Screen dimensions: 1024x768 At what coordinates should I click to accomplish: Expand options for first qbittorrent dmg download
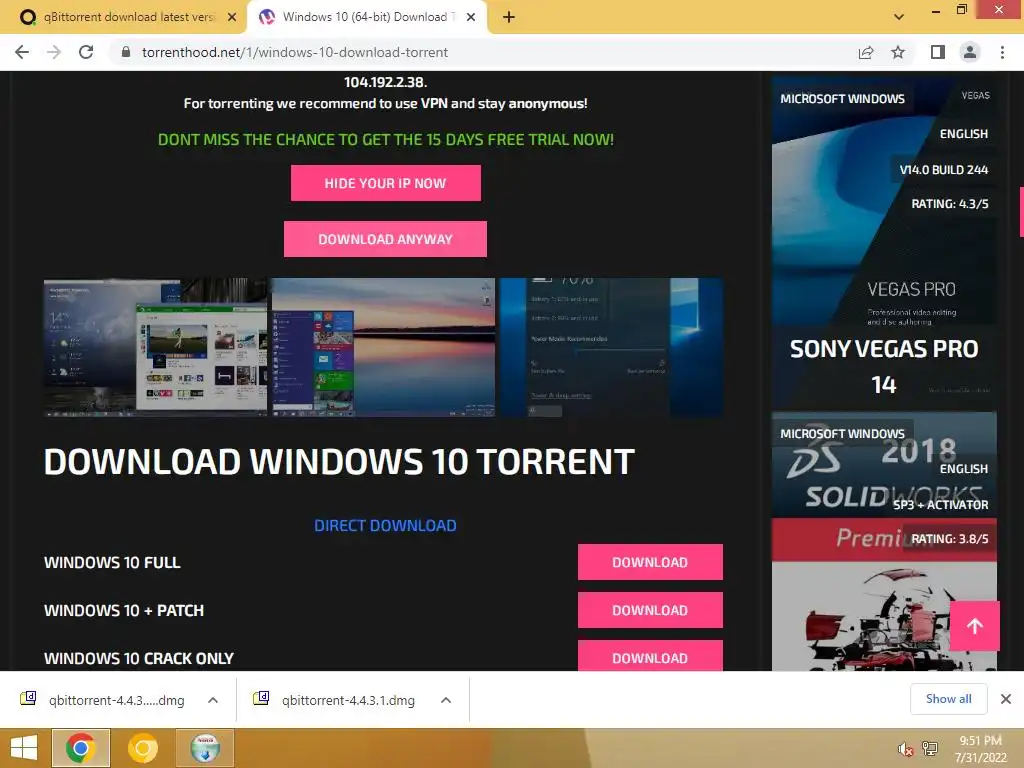tap(213, 700)
